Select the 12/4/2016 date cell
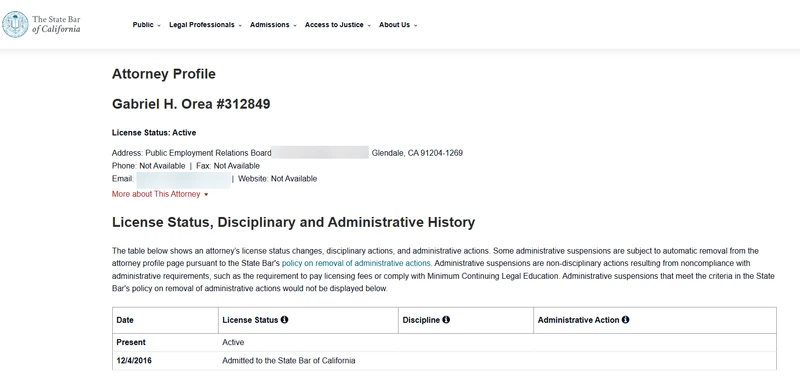This screenshot has width=800, height=387. (x=134, y=360)
